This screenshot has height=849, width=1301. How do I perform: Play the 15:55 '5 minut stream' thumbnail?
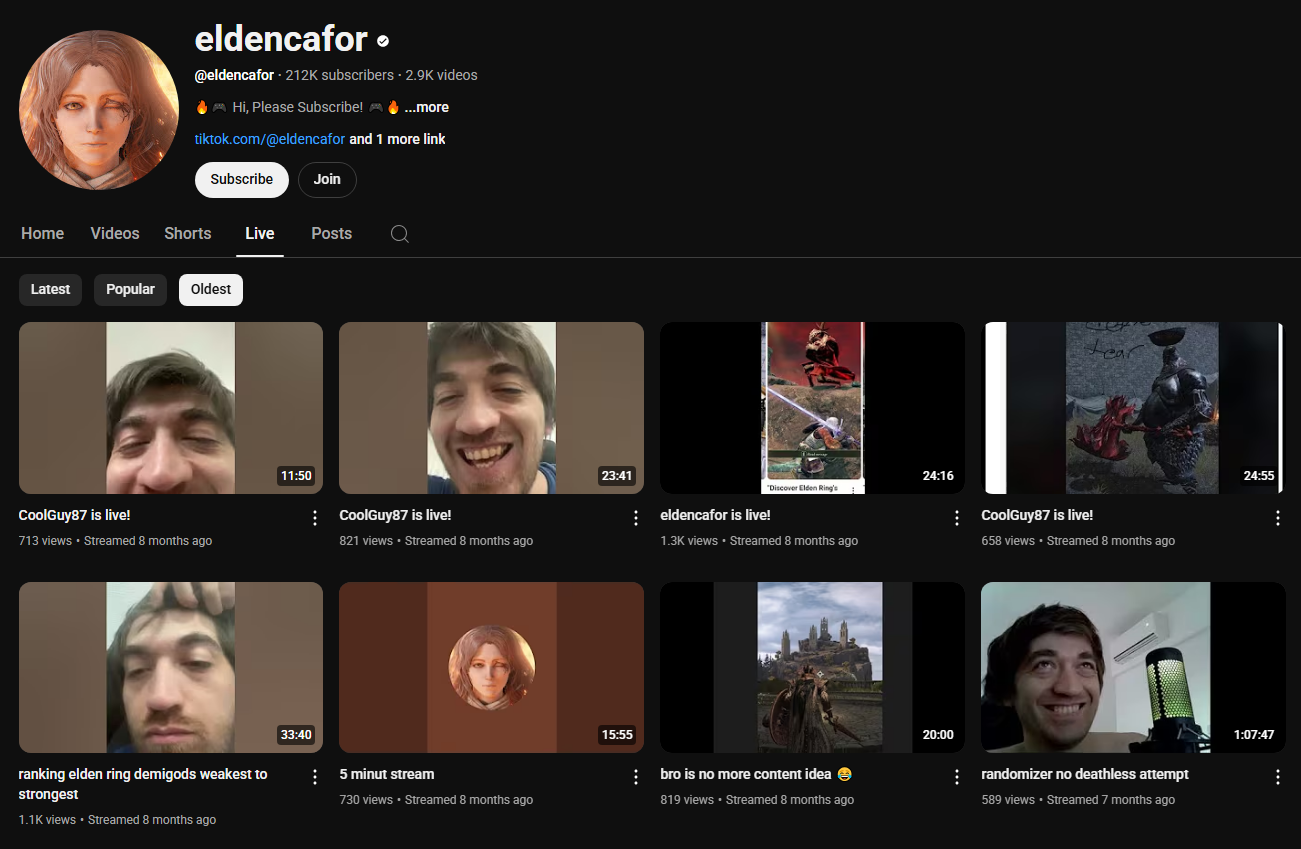(x=491, y=667)
